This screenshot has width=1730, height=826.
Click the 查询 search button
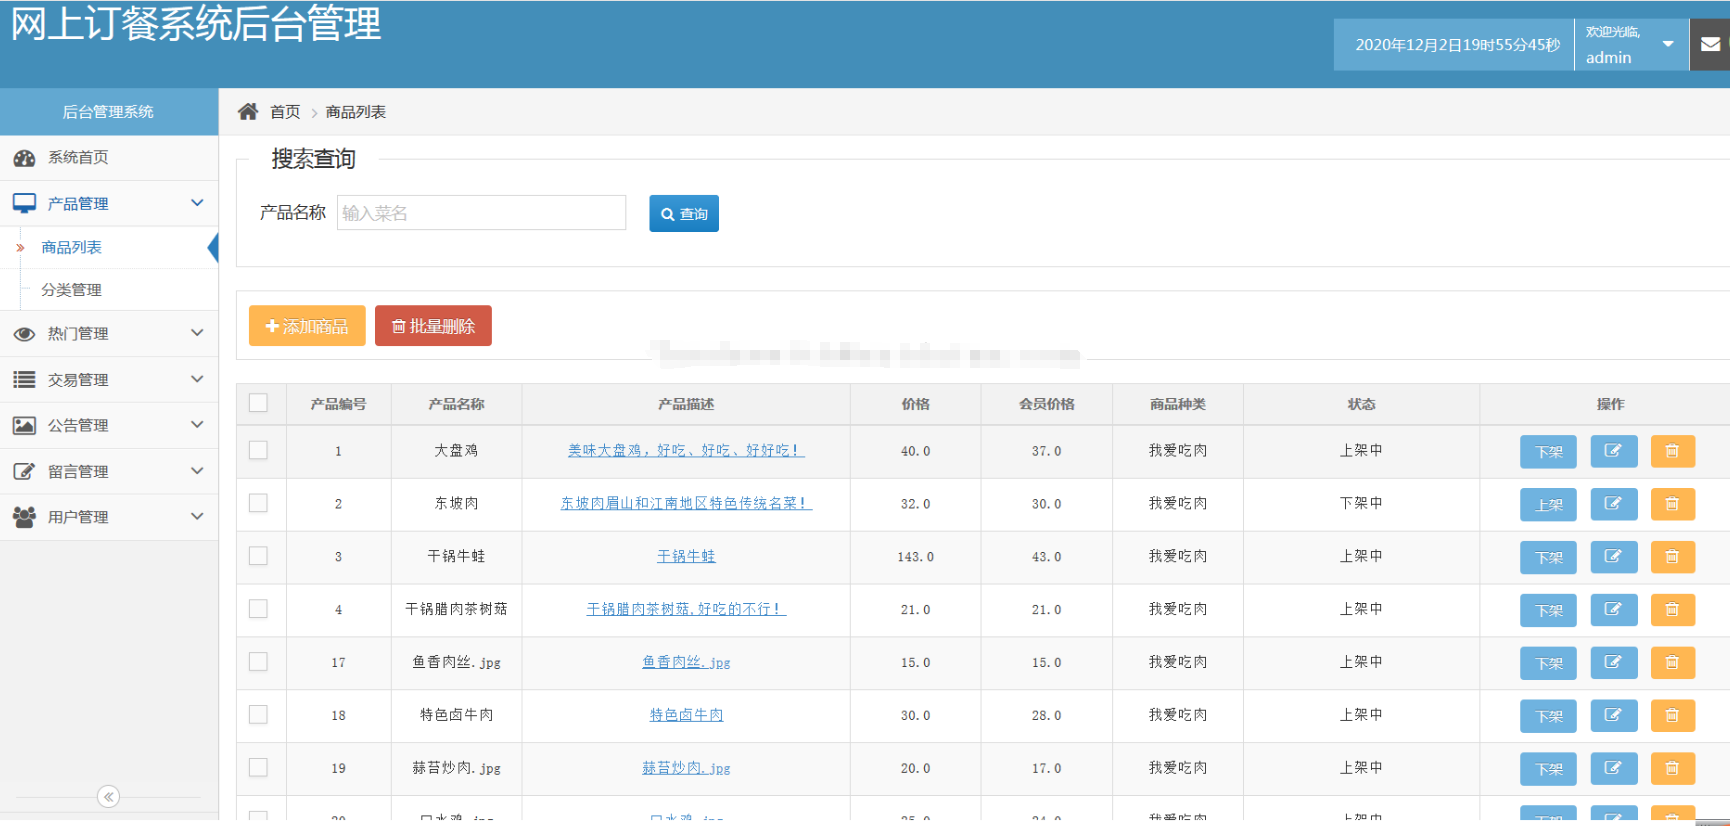click(x=684, y=214)
